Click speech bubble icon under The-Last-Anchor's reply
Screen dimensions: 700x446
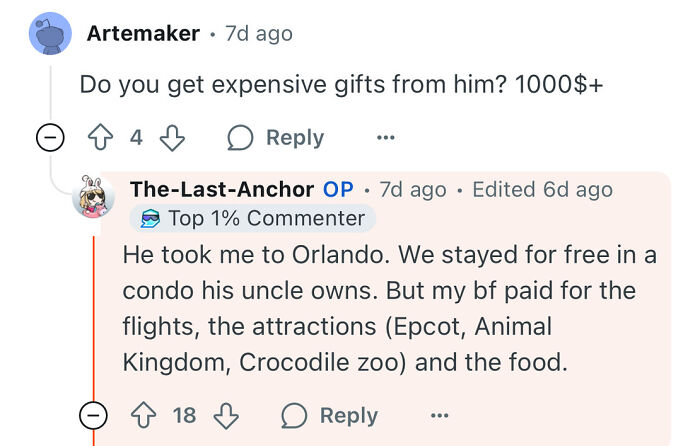[294, 415]
